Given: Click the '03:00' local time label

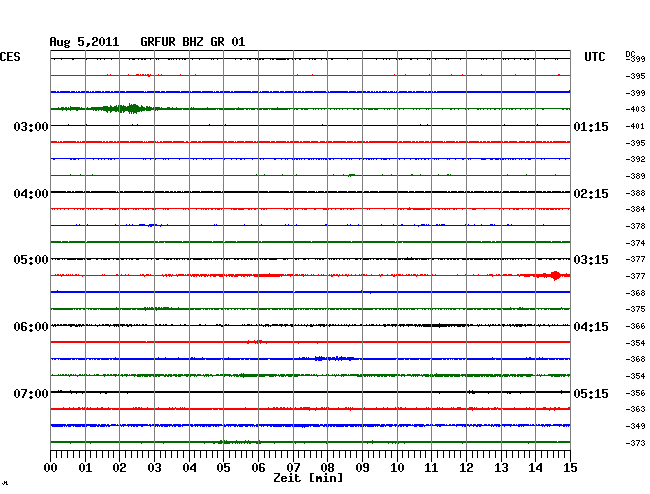Looking at the screenshot, I should [31, 126].
